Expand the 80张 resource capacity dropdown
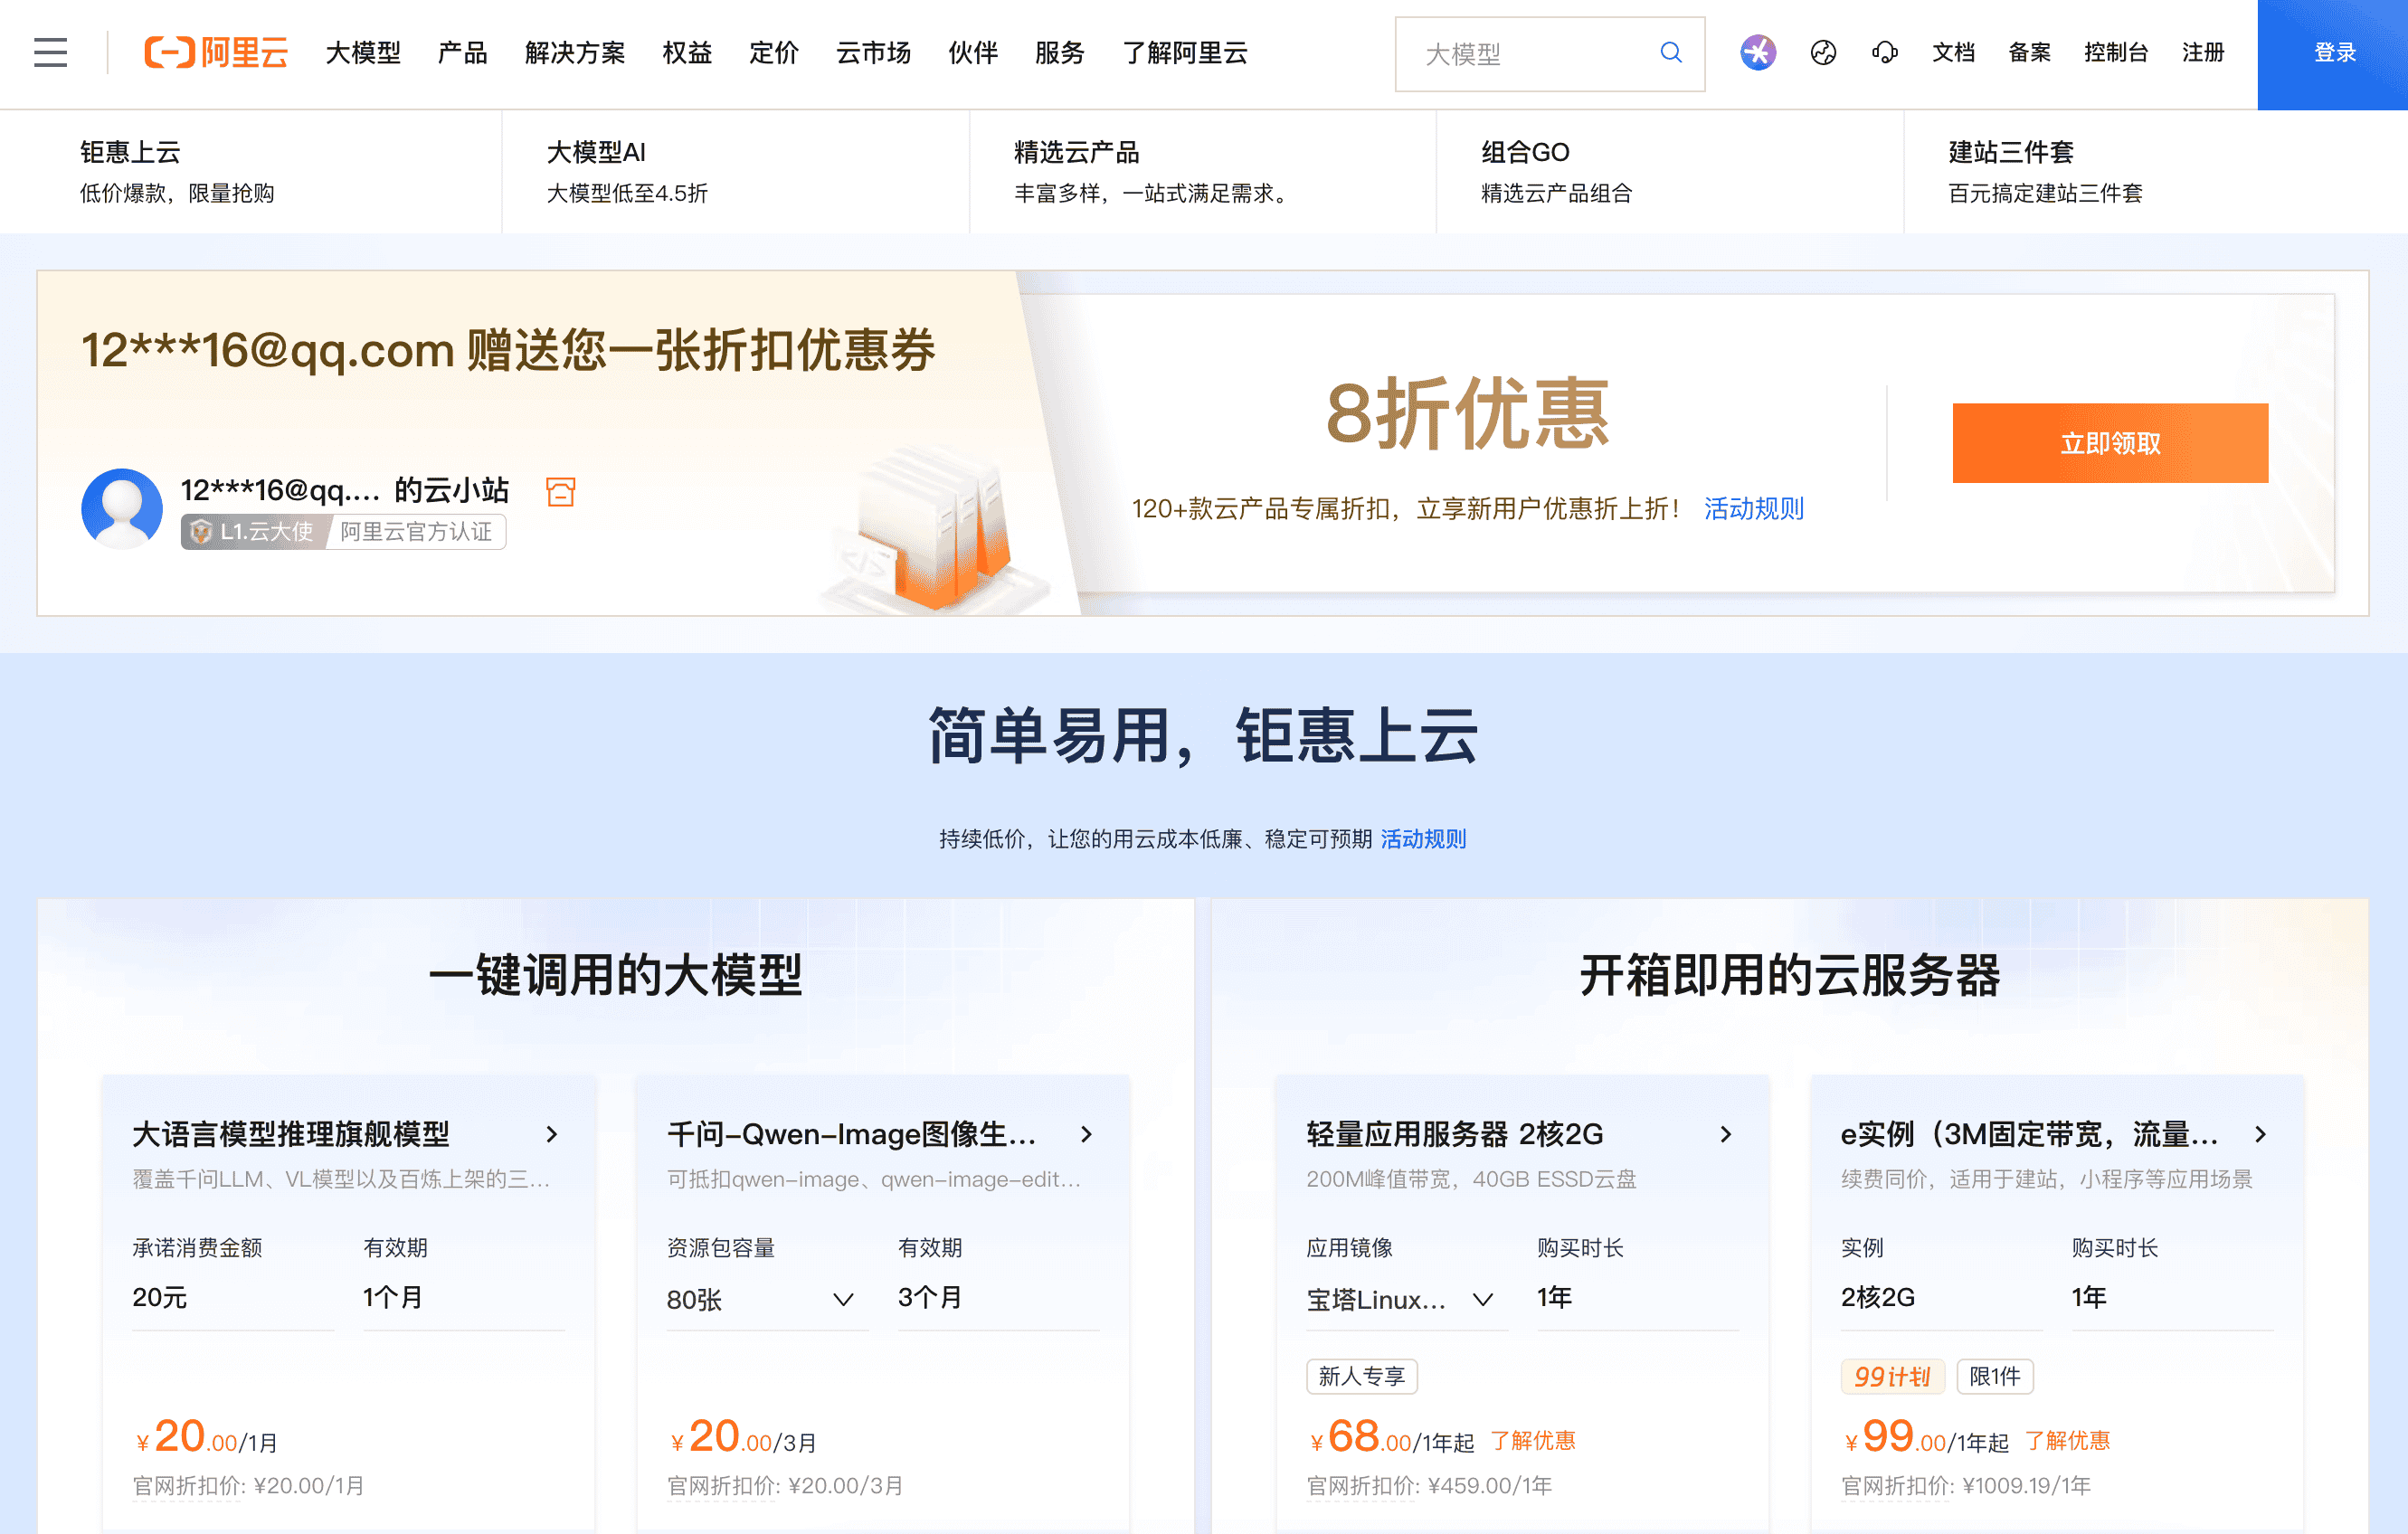The image size is (2408, 1534). tap(842, 1299)
